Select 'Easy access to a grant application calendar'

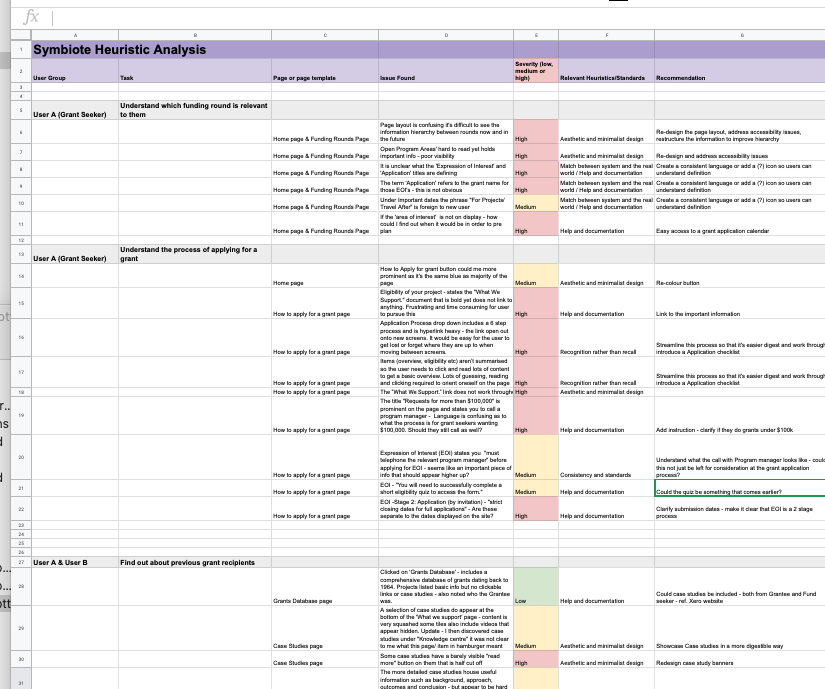pyautogui.click(x=740, y=224)
